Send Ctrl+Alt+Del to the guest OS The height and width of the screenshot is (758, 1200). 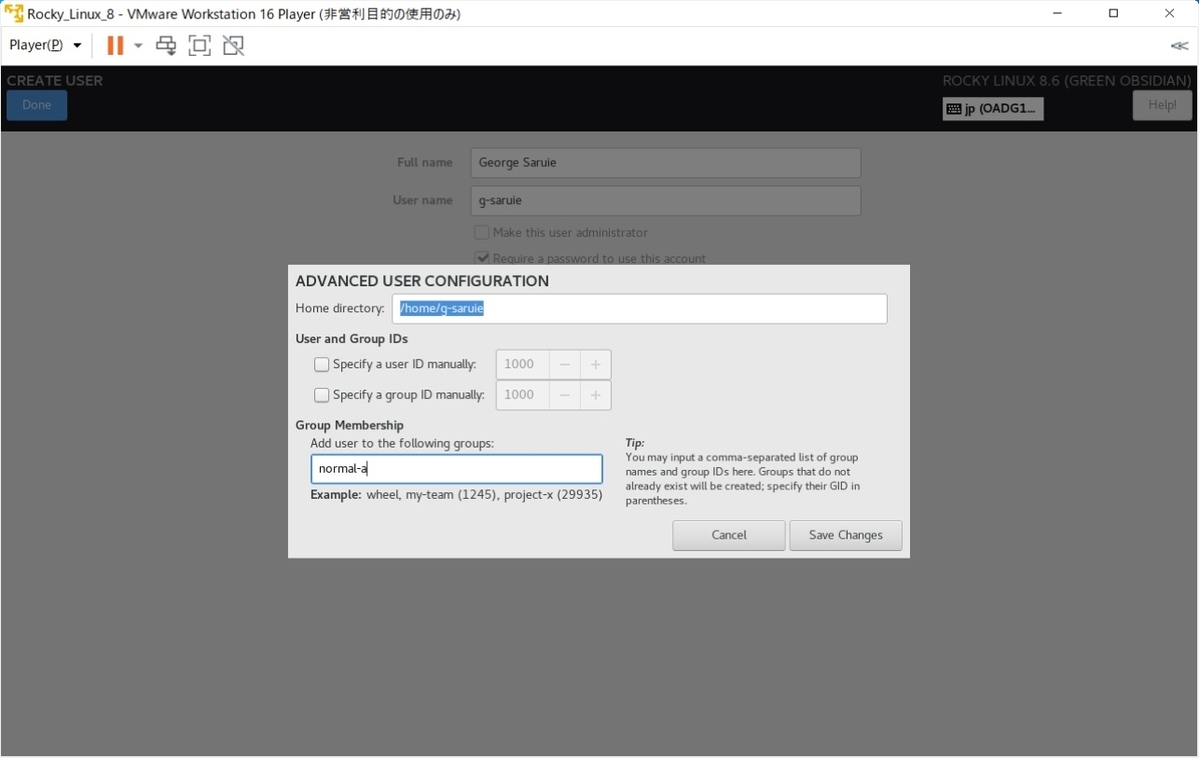tap(166, 45)
